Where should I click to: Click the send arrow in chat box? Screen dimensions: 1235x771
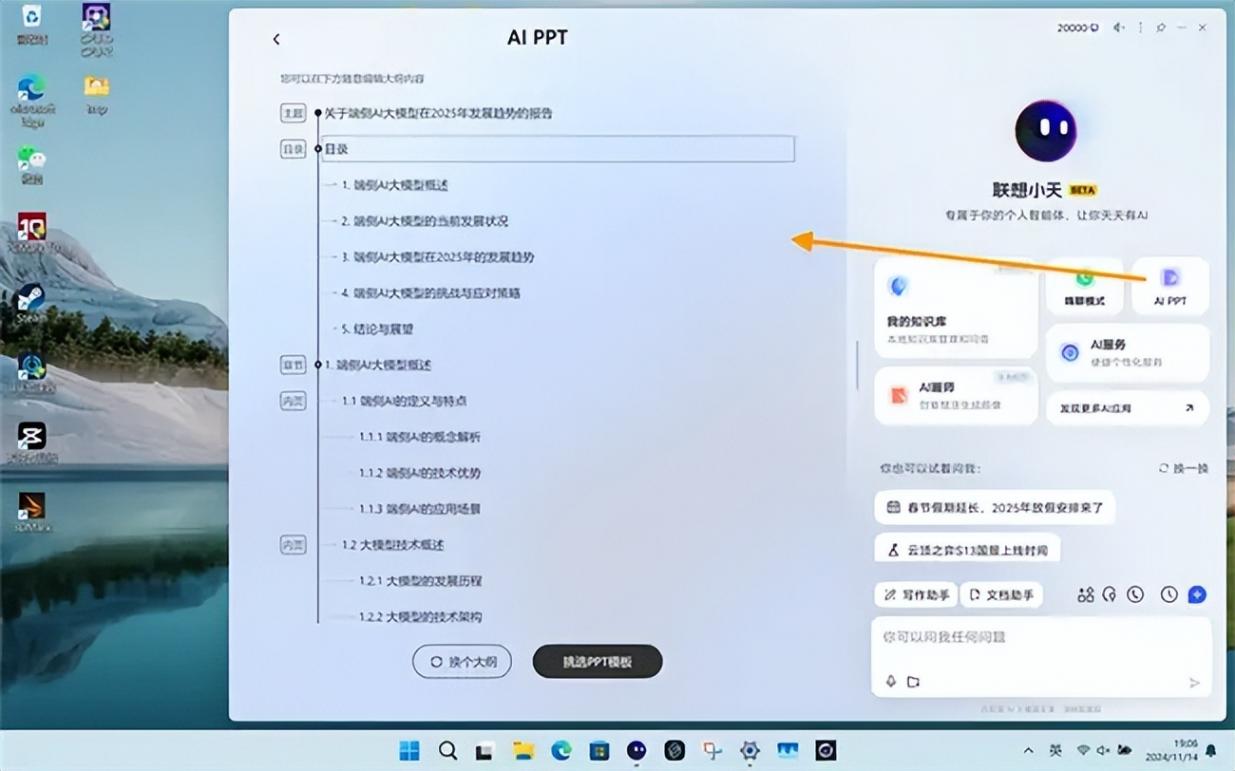click(1193, 683)
